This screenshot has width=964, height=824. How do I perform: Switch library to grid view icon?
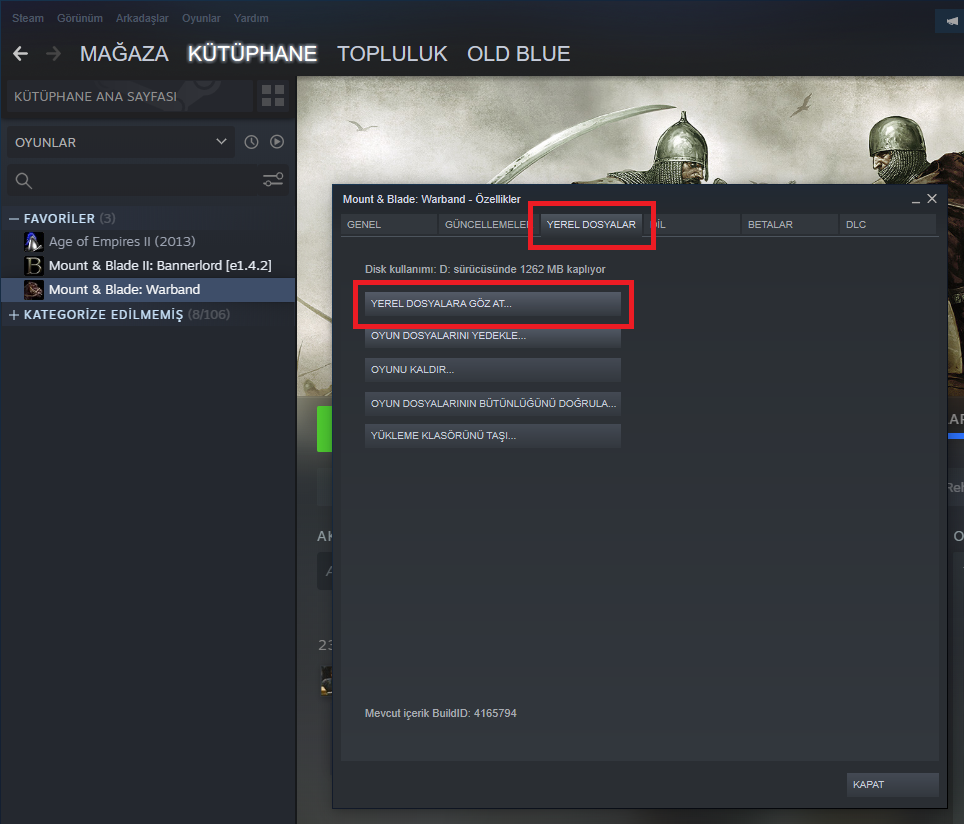[273, 96]
